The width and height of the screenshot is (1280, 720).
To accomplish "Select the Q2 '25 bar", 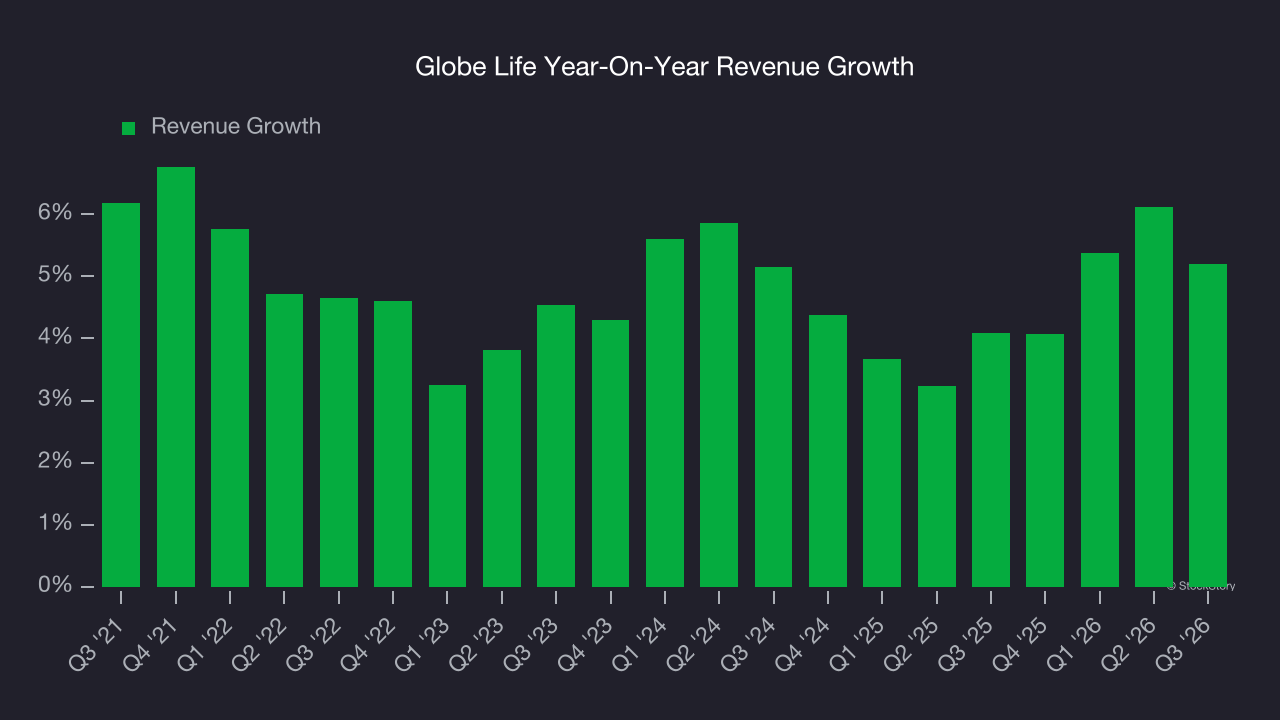I will [937, 486].
